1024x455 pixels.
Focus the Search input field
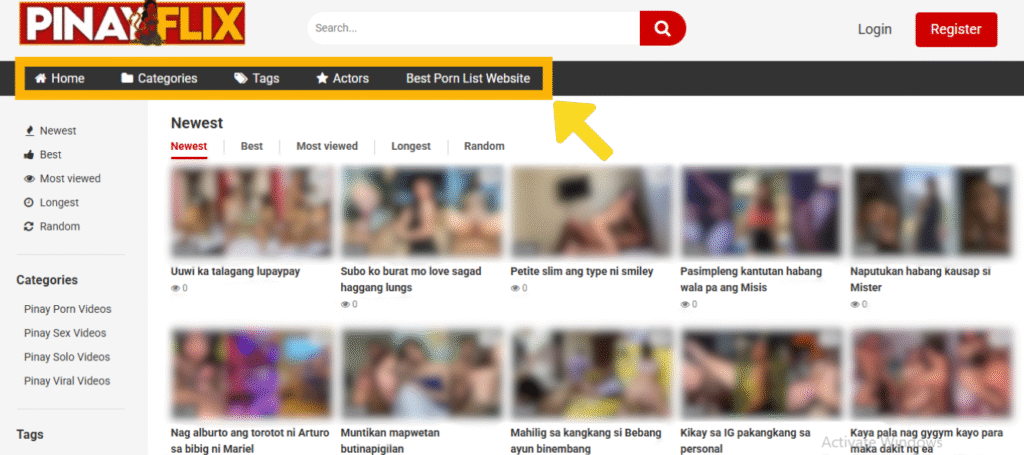(473, 29)
